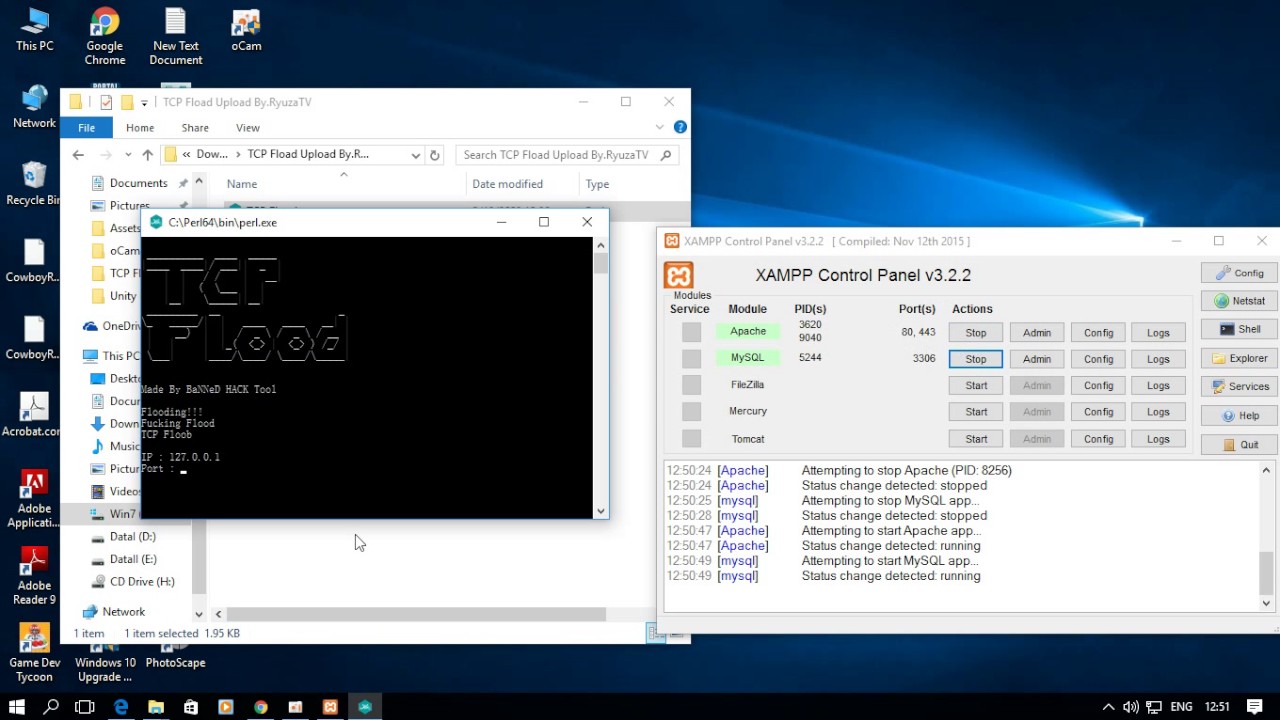Open Task View on taskbar
Screen dimensions: 1280x720
point(85,707)
